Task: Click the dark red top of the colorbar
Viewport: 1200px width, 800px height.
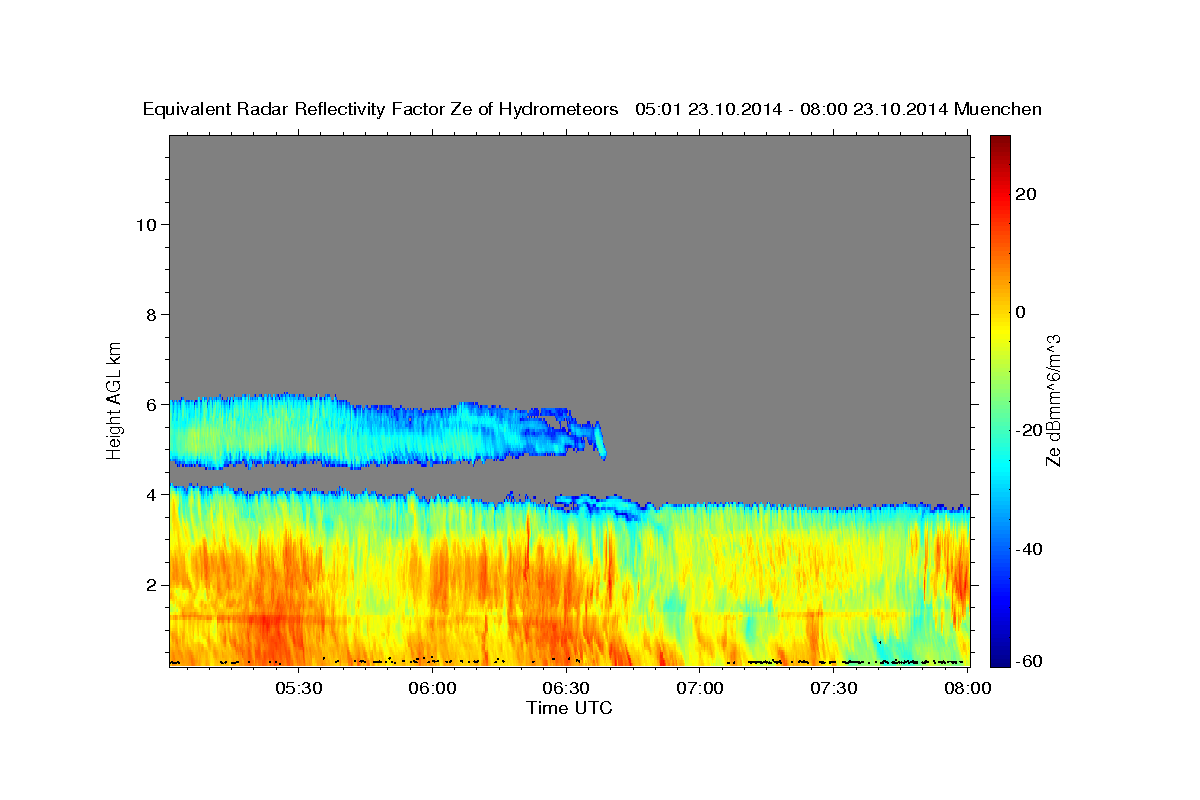Action: (x=1000, y=142)
